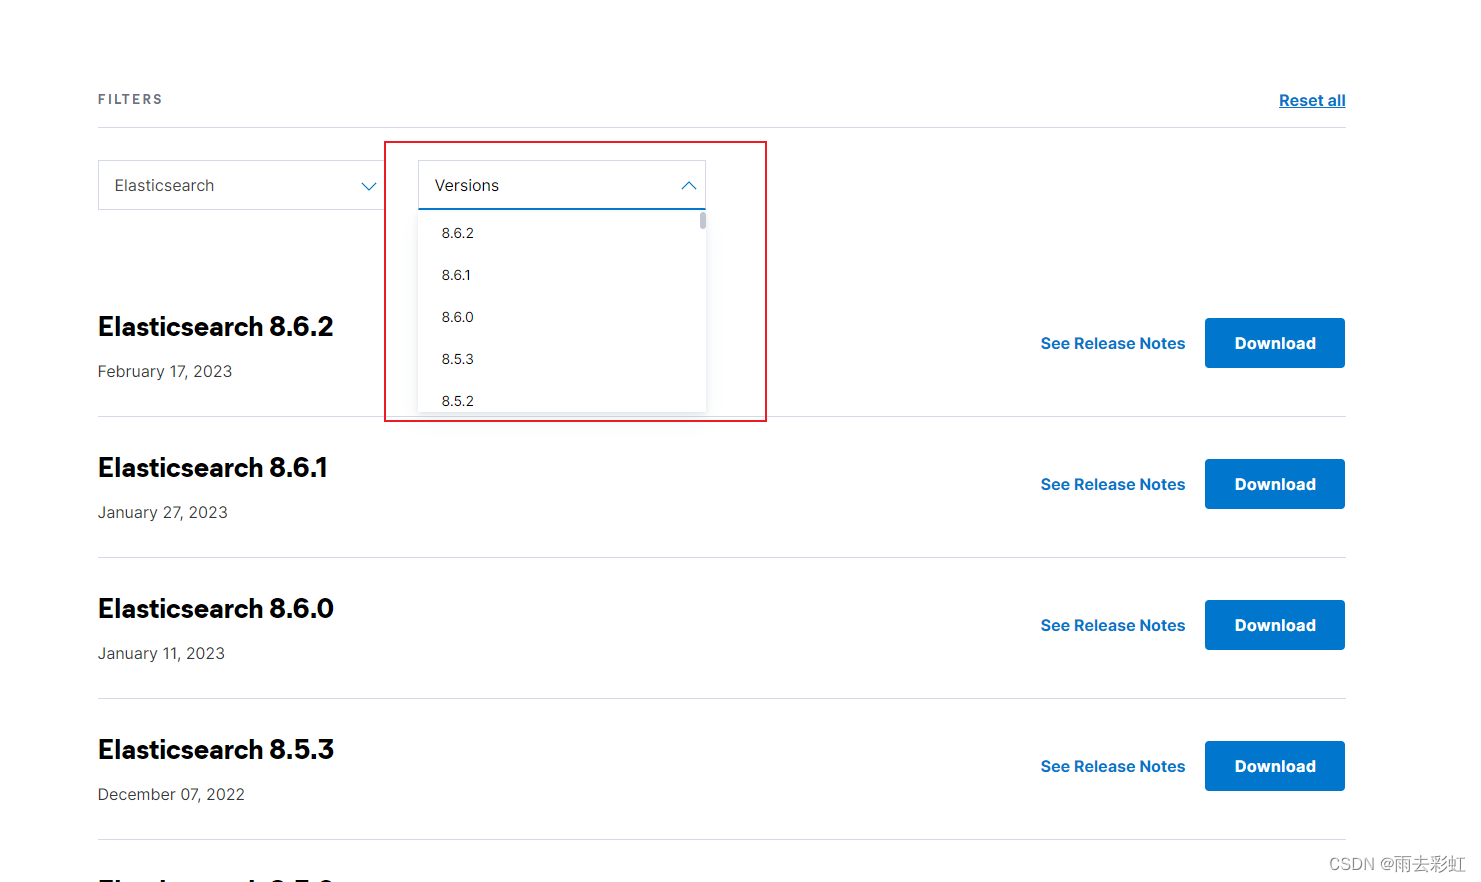This screenshot has width=1481, height=882.
Task: Download Elasticsearch 8.5.3
Action: [x=1275, y=766]
